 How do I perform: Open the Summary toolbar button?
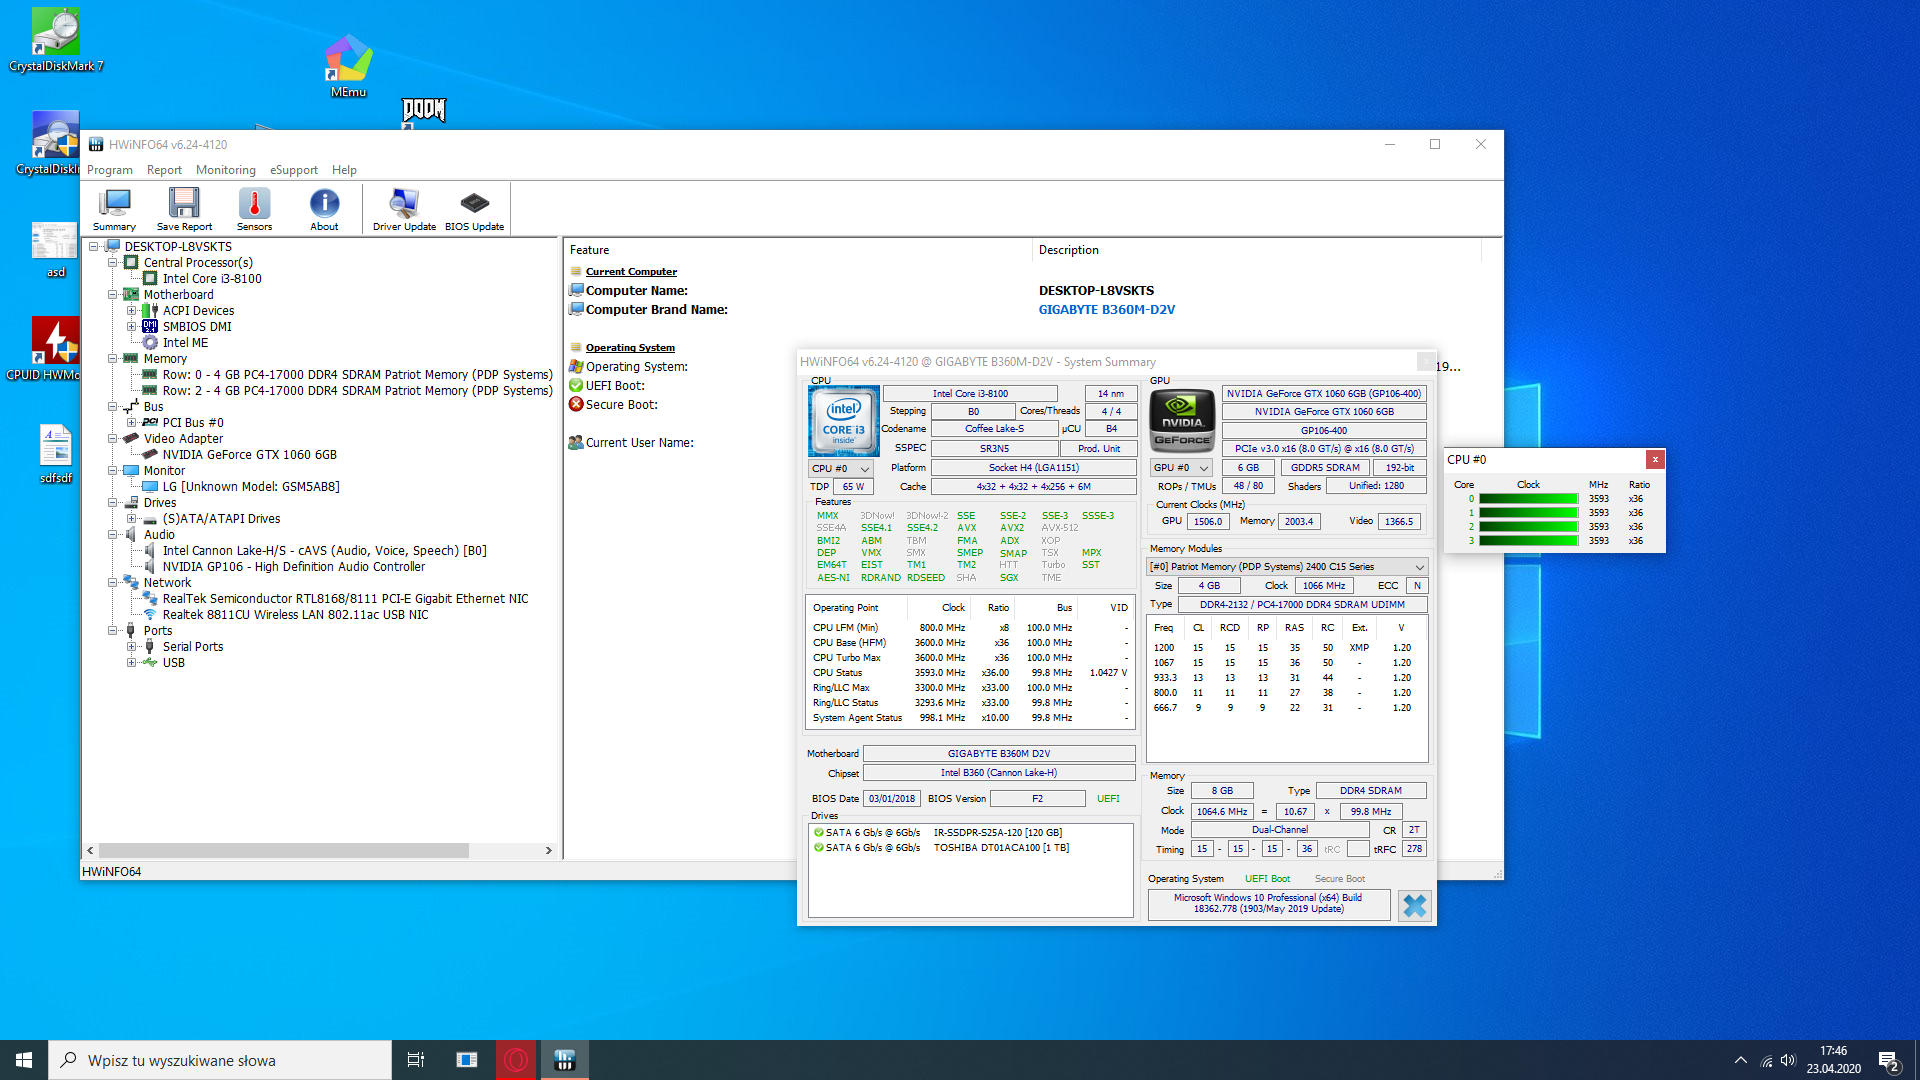(x=114, y=210)
